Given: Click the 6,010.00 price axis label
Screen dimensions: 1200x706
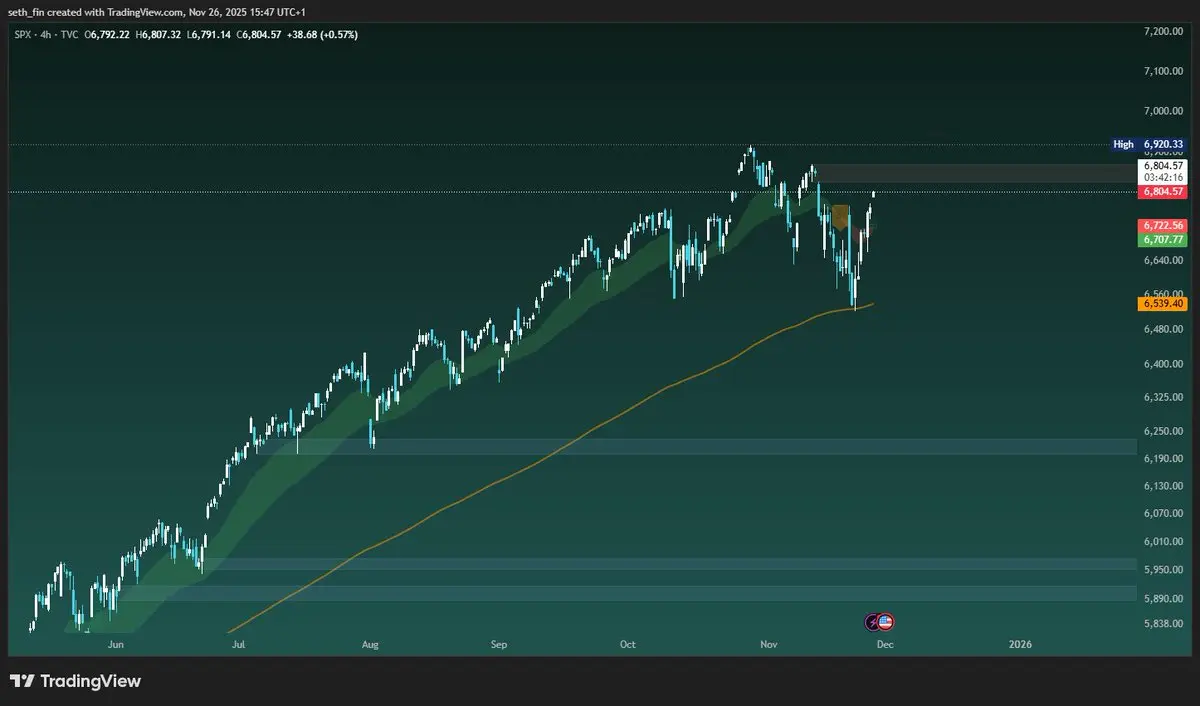Looking at the screenshot, I should point(1163,542).
